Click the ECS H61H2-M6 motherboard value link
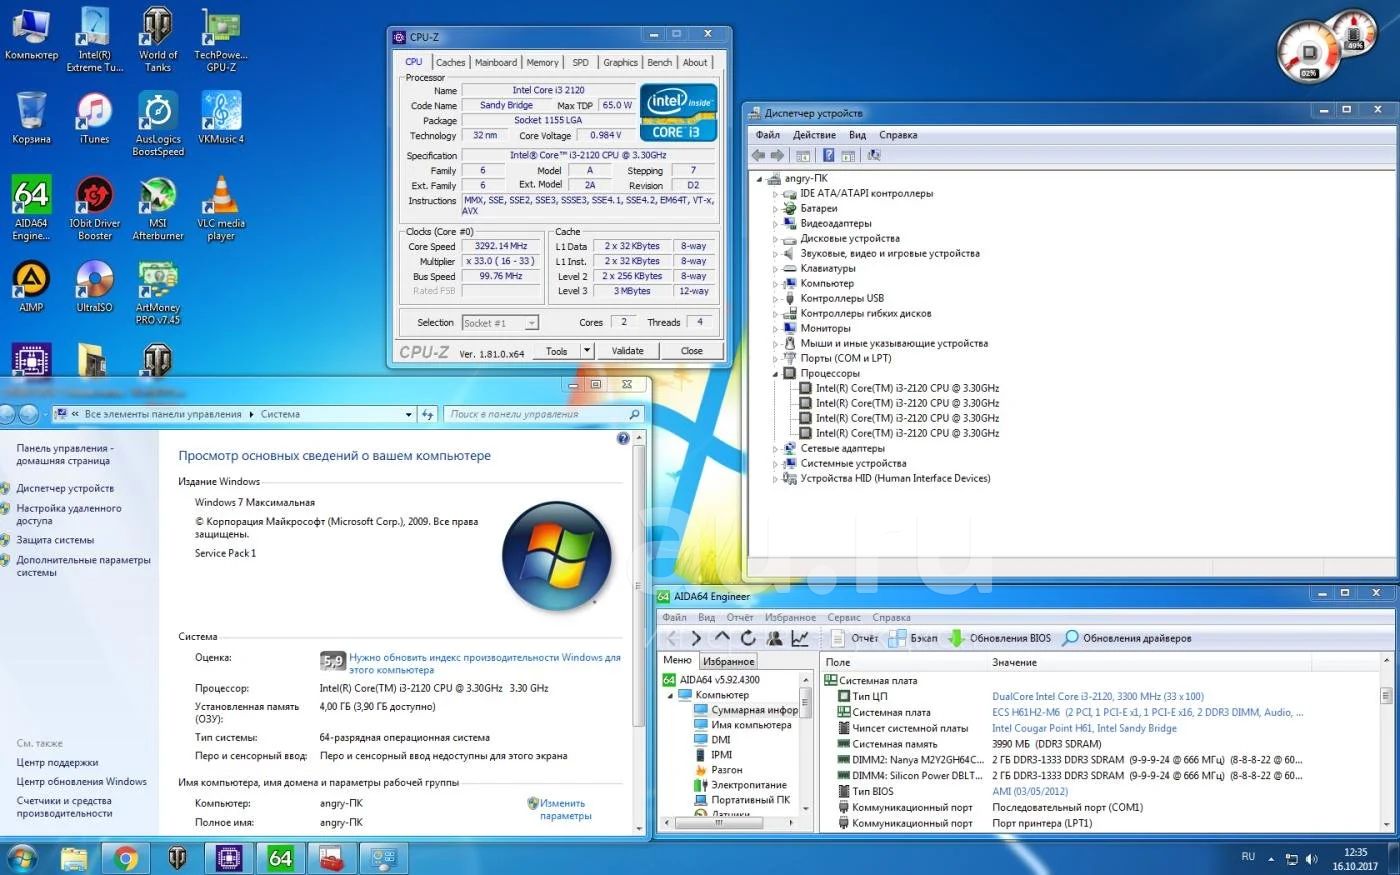 (1148, 712)
